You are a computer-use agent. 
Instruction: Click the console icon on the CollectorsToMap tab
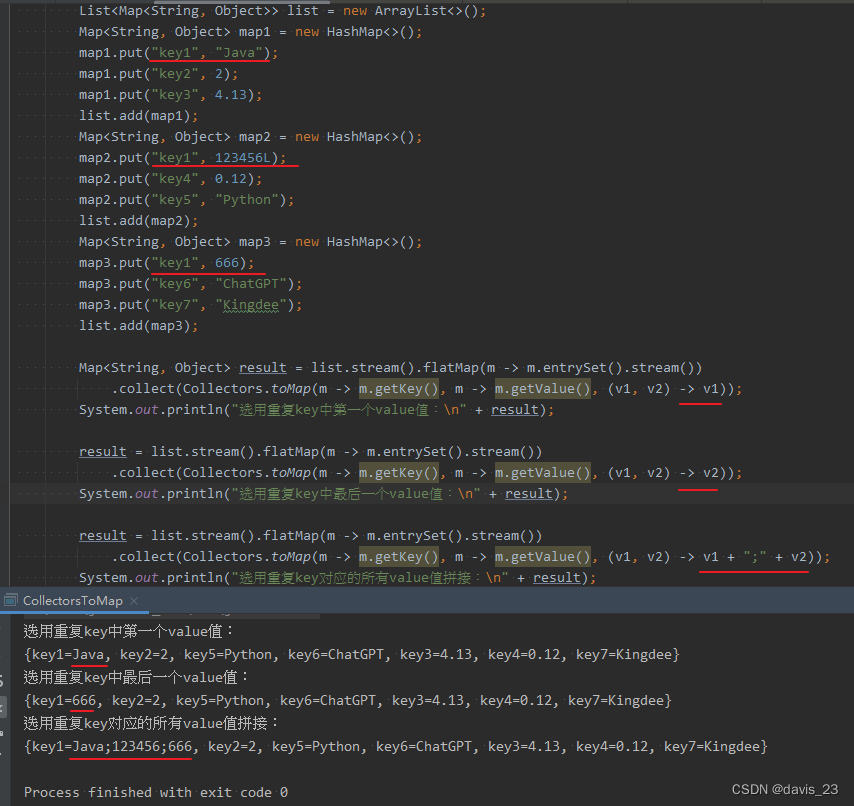pos(12,602)
